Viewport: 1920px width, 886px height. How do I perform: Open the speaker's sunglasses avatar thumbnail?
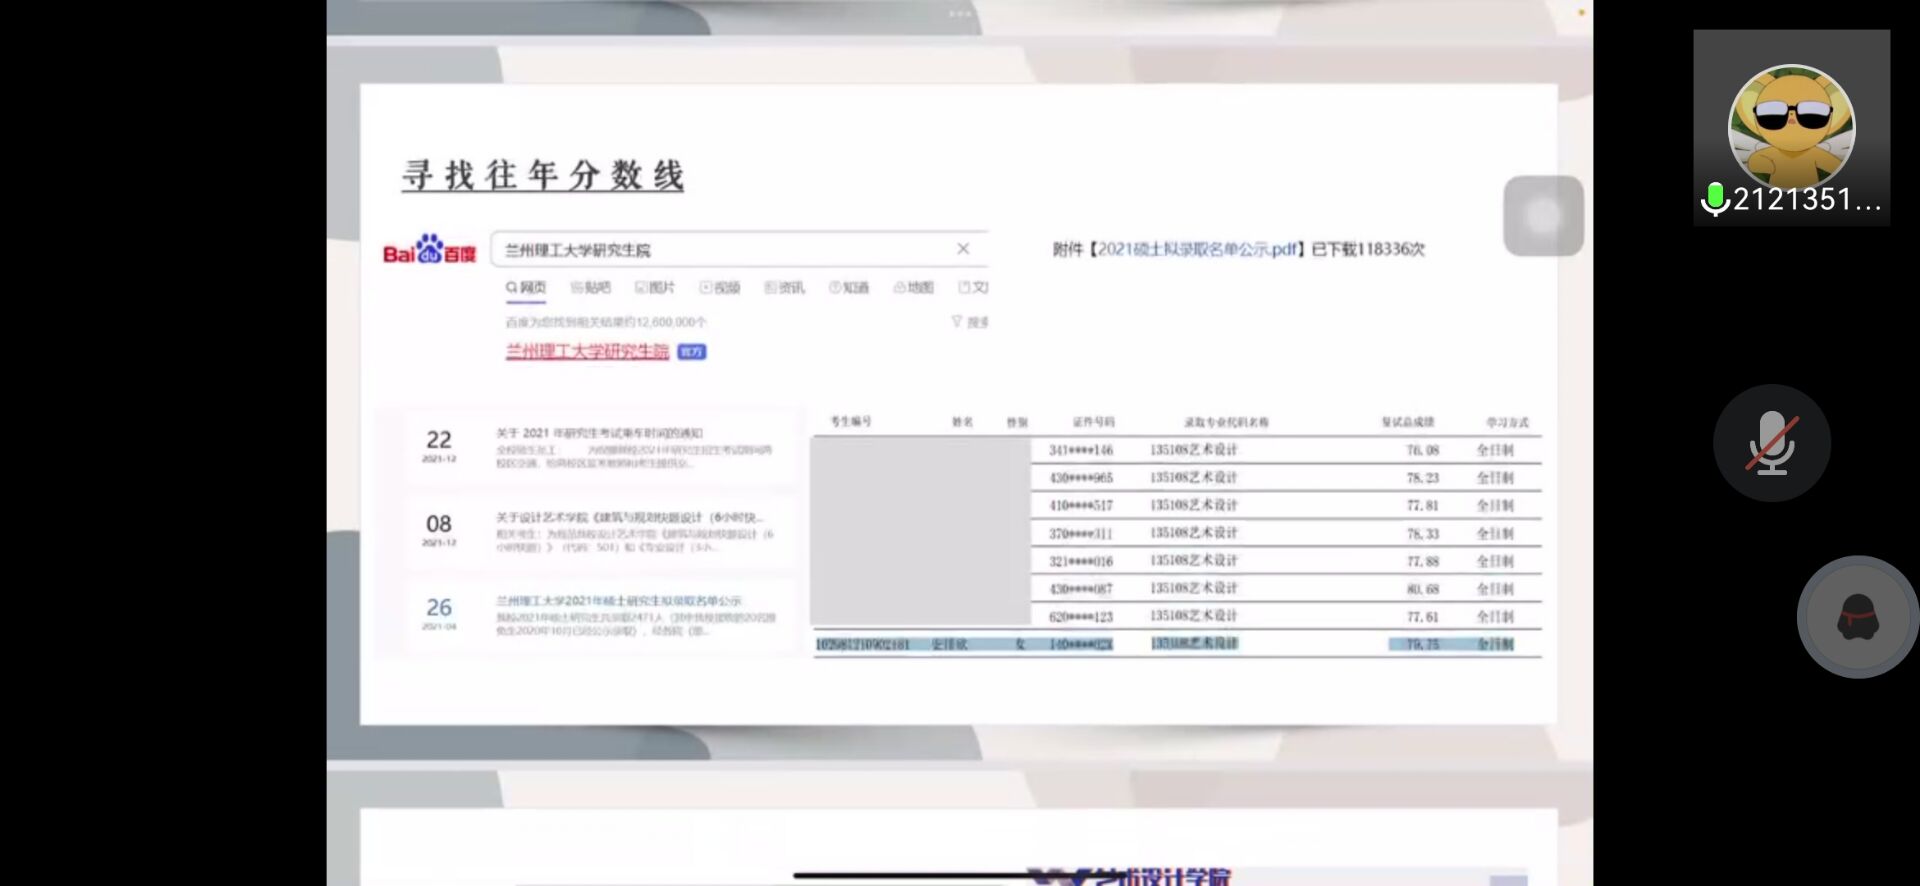click(1791, 124)
